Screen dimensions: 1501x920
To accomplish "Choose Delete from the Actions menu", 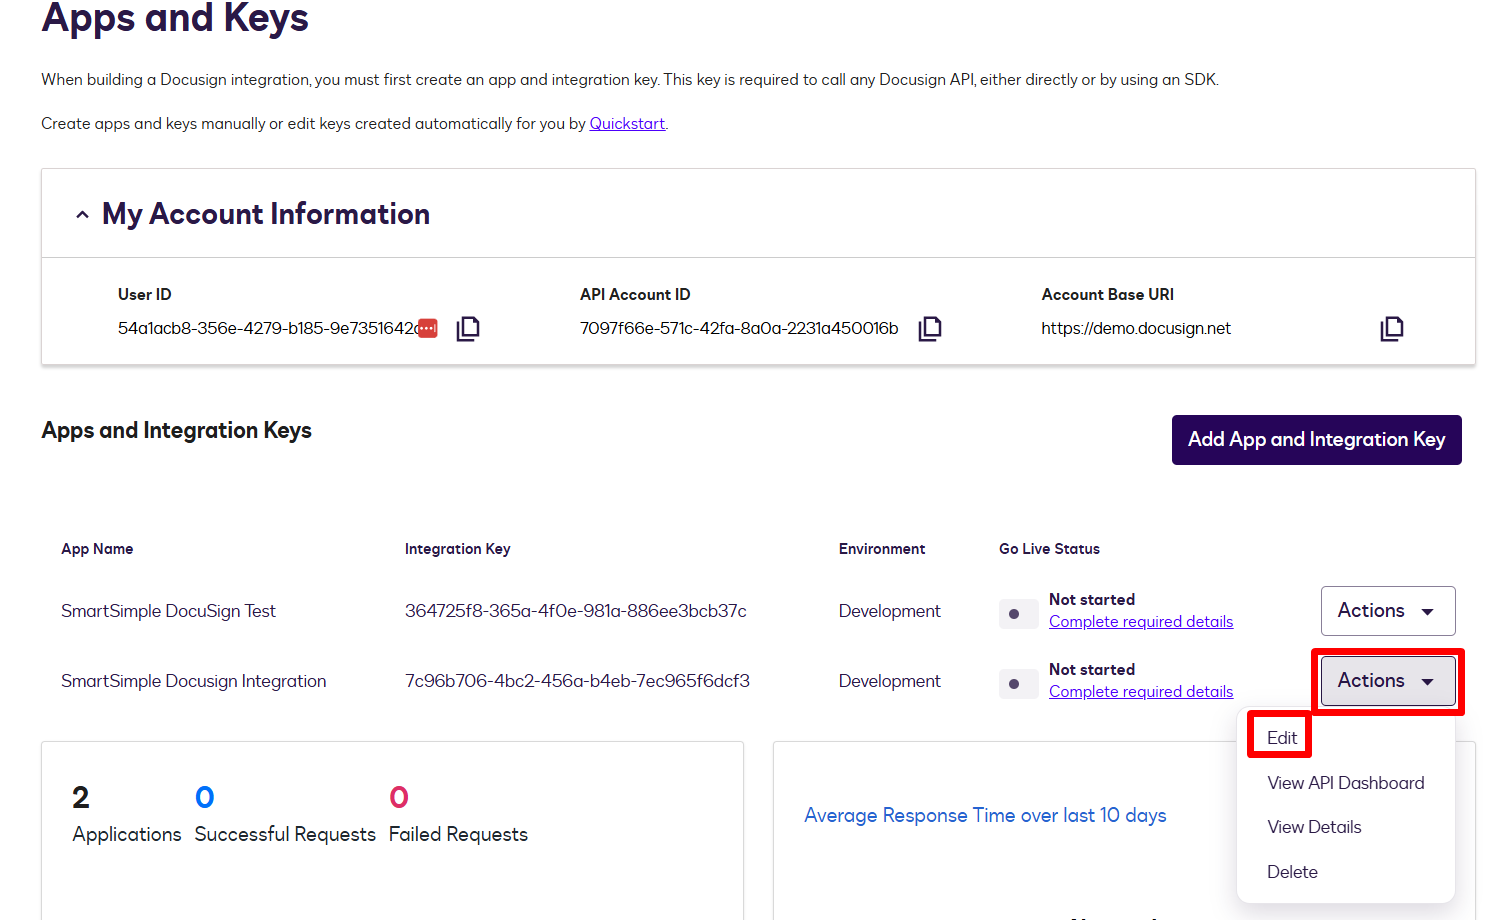I will (1292, 872).
